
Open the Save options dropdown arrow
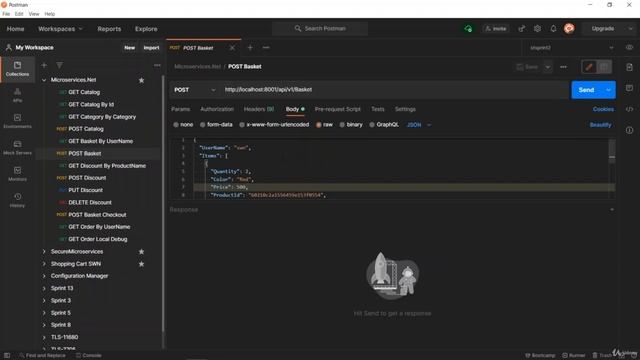tap(548, 67)
